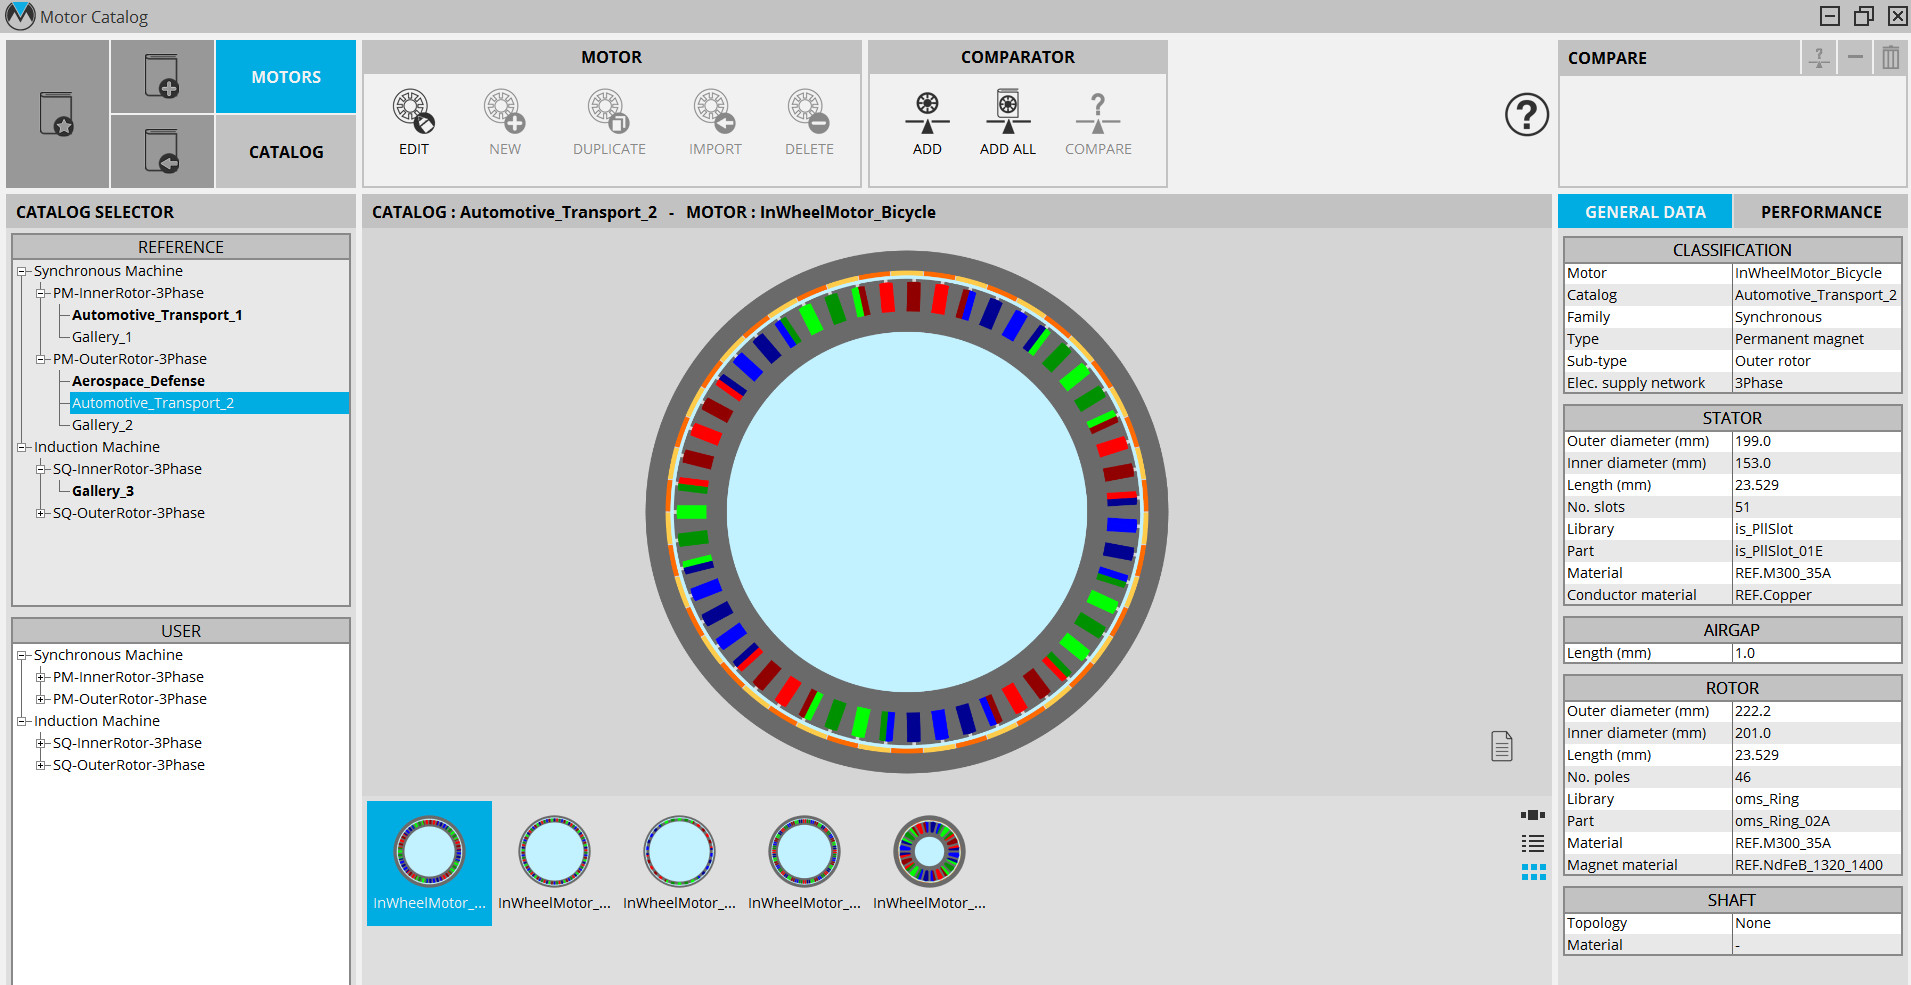Switch thumbnails to list view
The width and height of the screenshot is (1911, 985).
coord(1533,844)
